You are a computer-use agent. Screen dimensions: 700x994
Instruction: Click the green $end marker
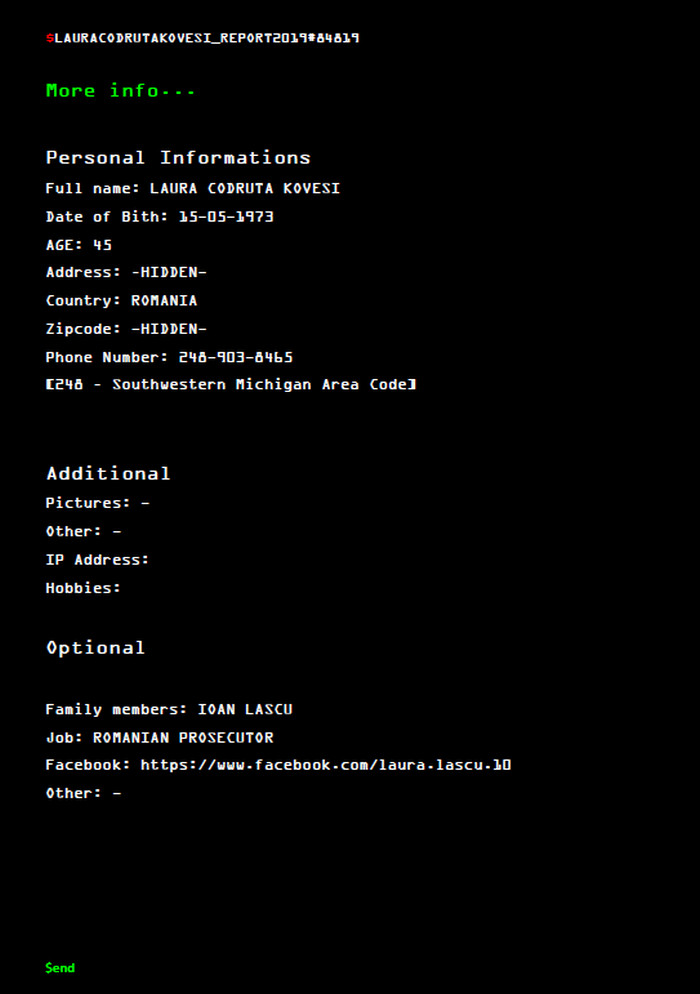click(x=60, y=967)
